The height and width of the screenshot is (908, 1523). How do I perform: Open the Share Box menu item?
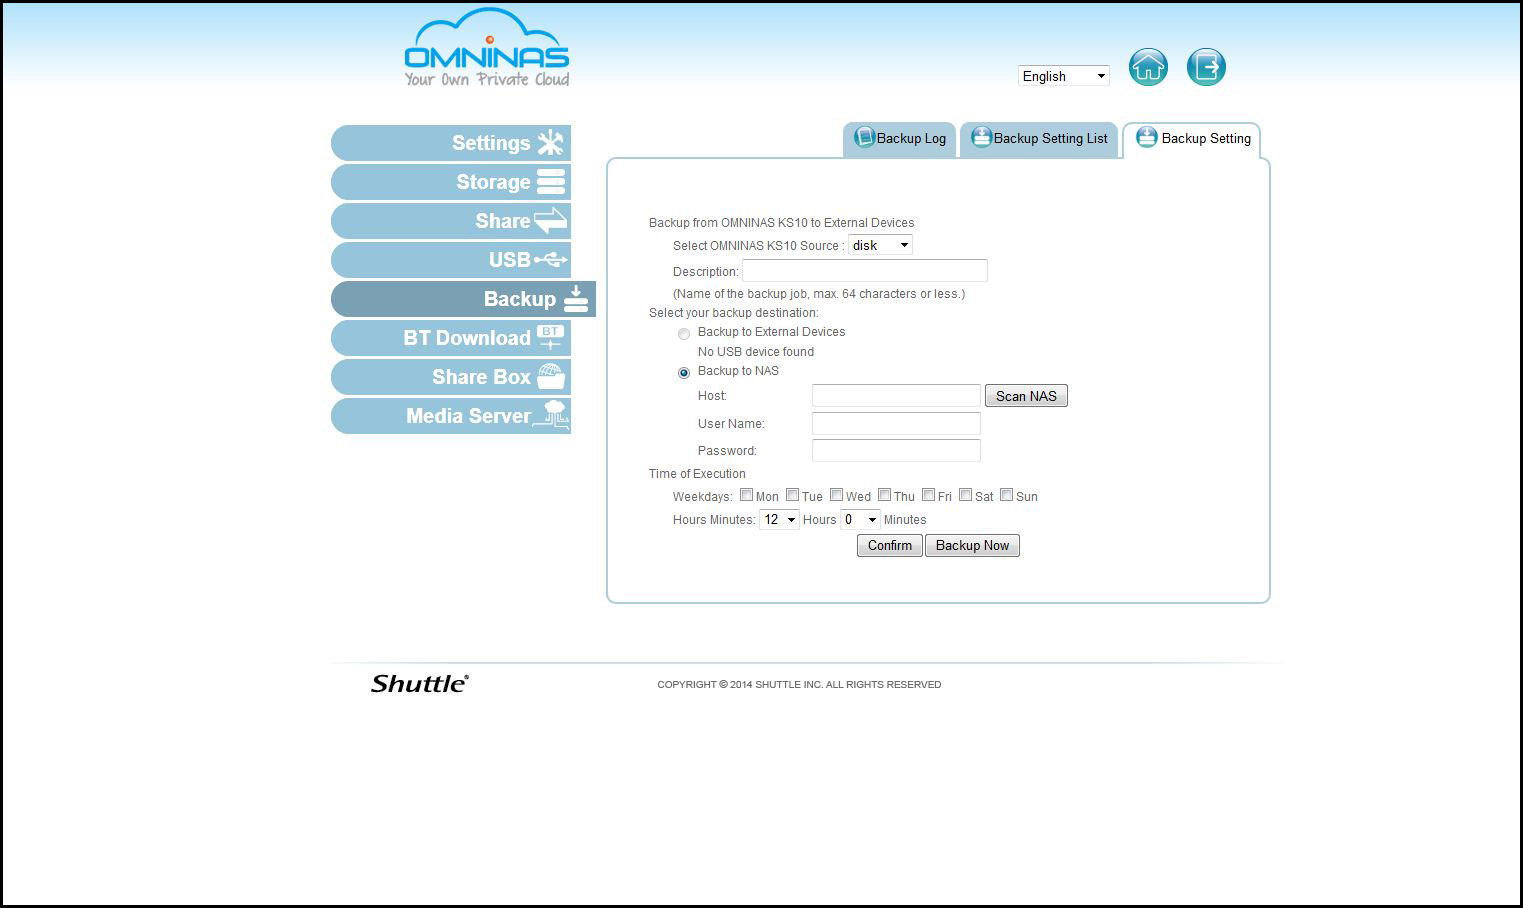451,377
